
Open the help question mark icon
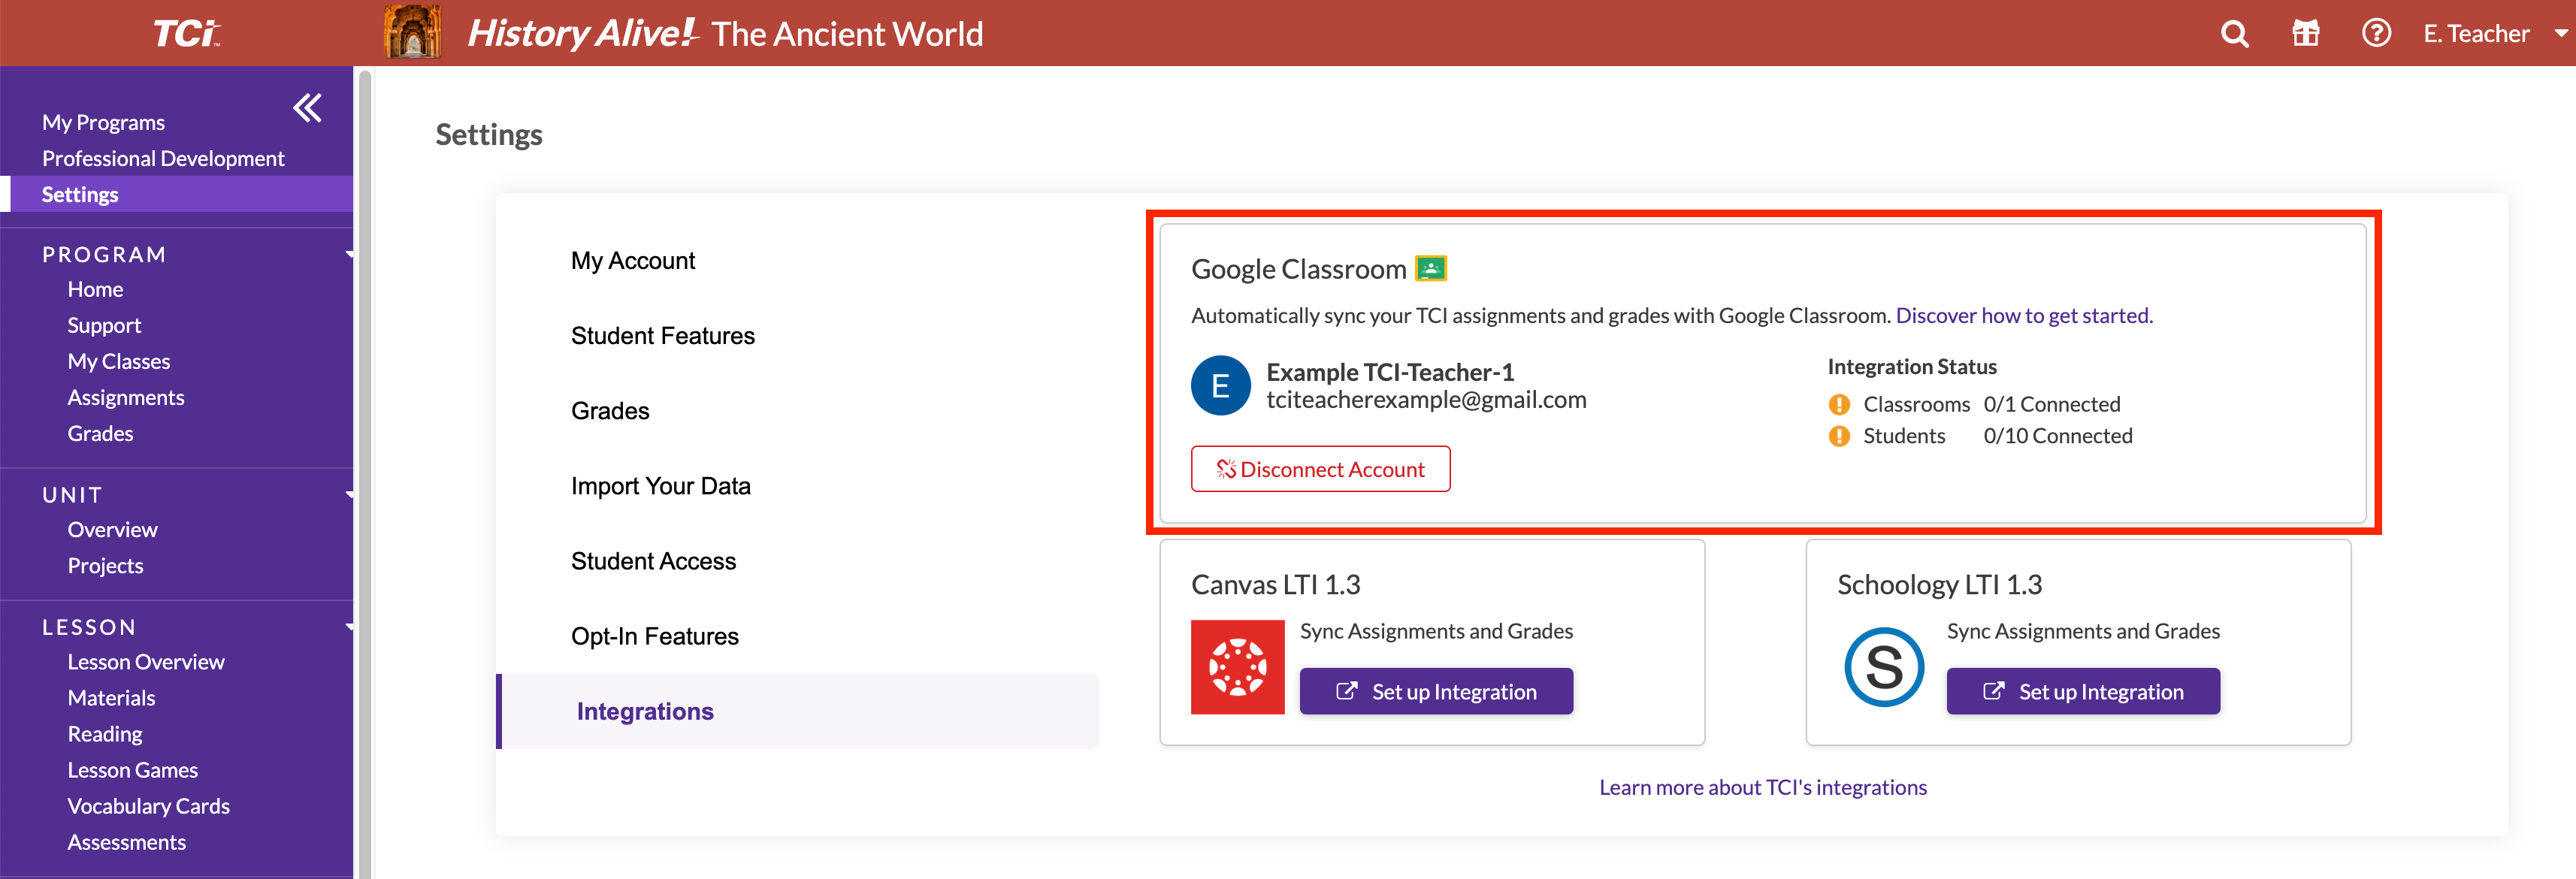(x=2375, y=33)
